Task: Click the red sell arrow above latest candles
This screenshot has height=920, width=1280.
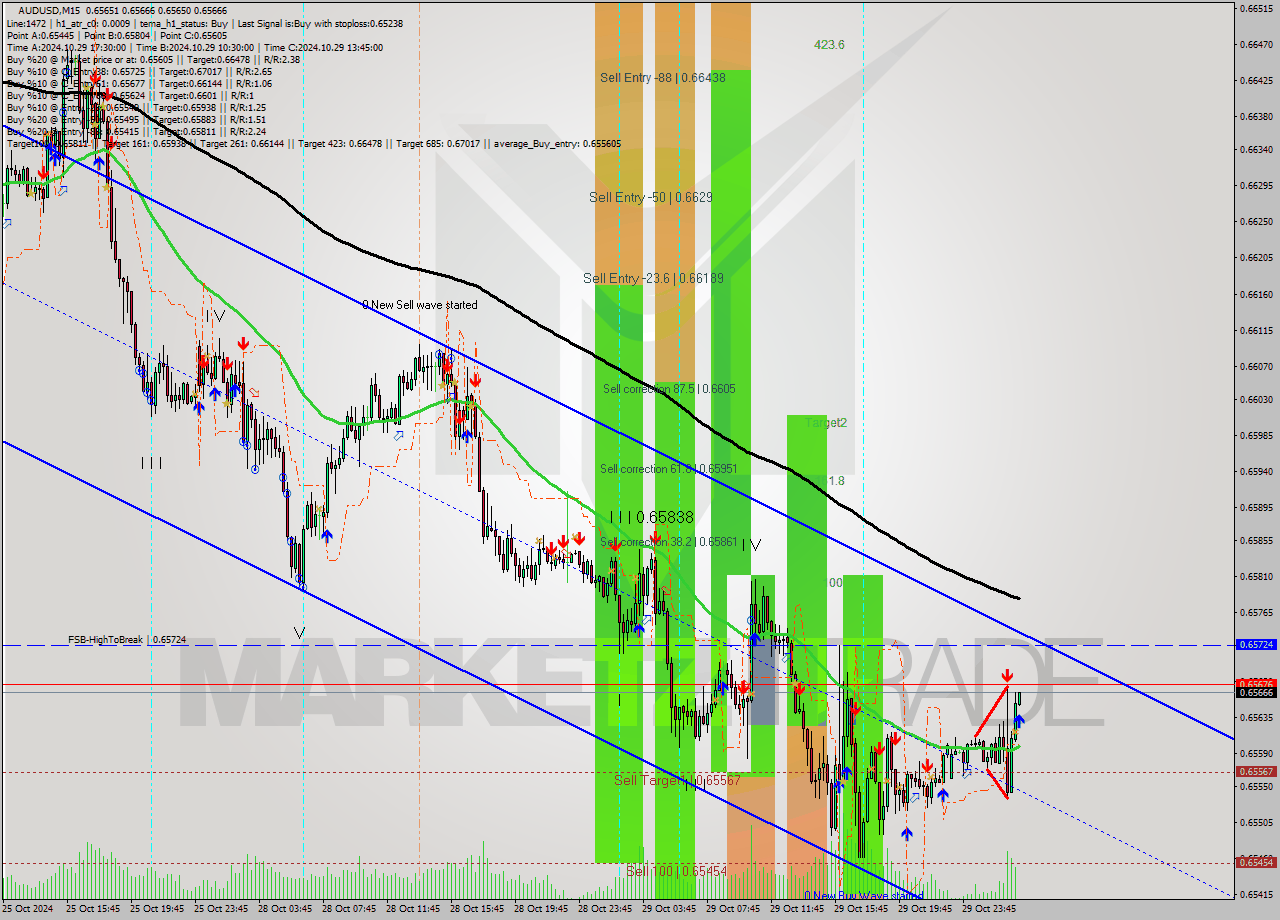Action: (x=1007, y=676)
